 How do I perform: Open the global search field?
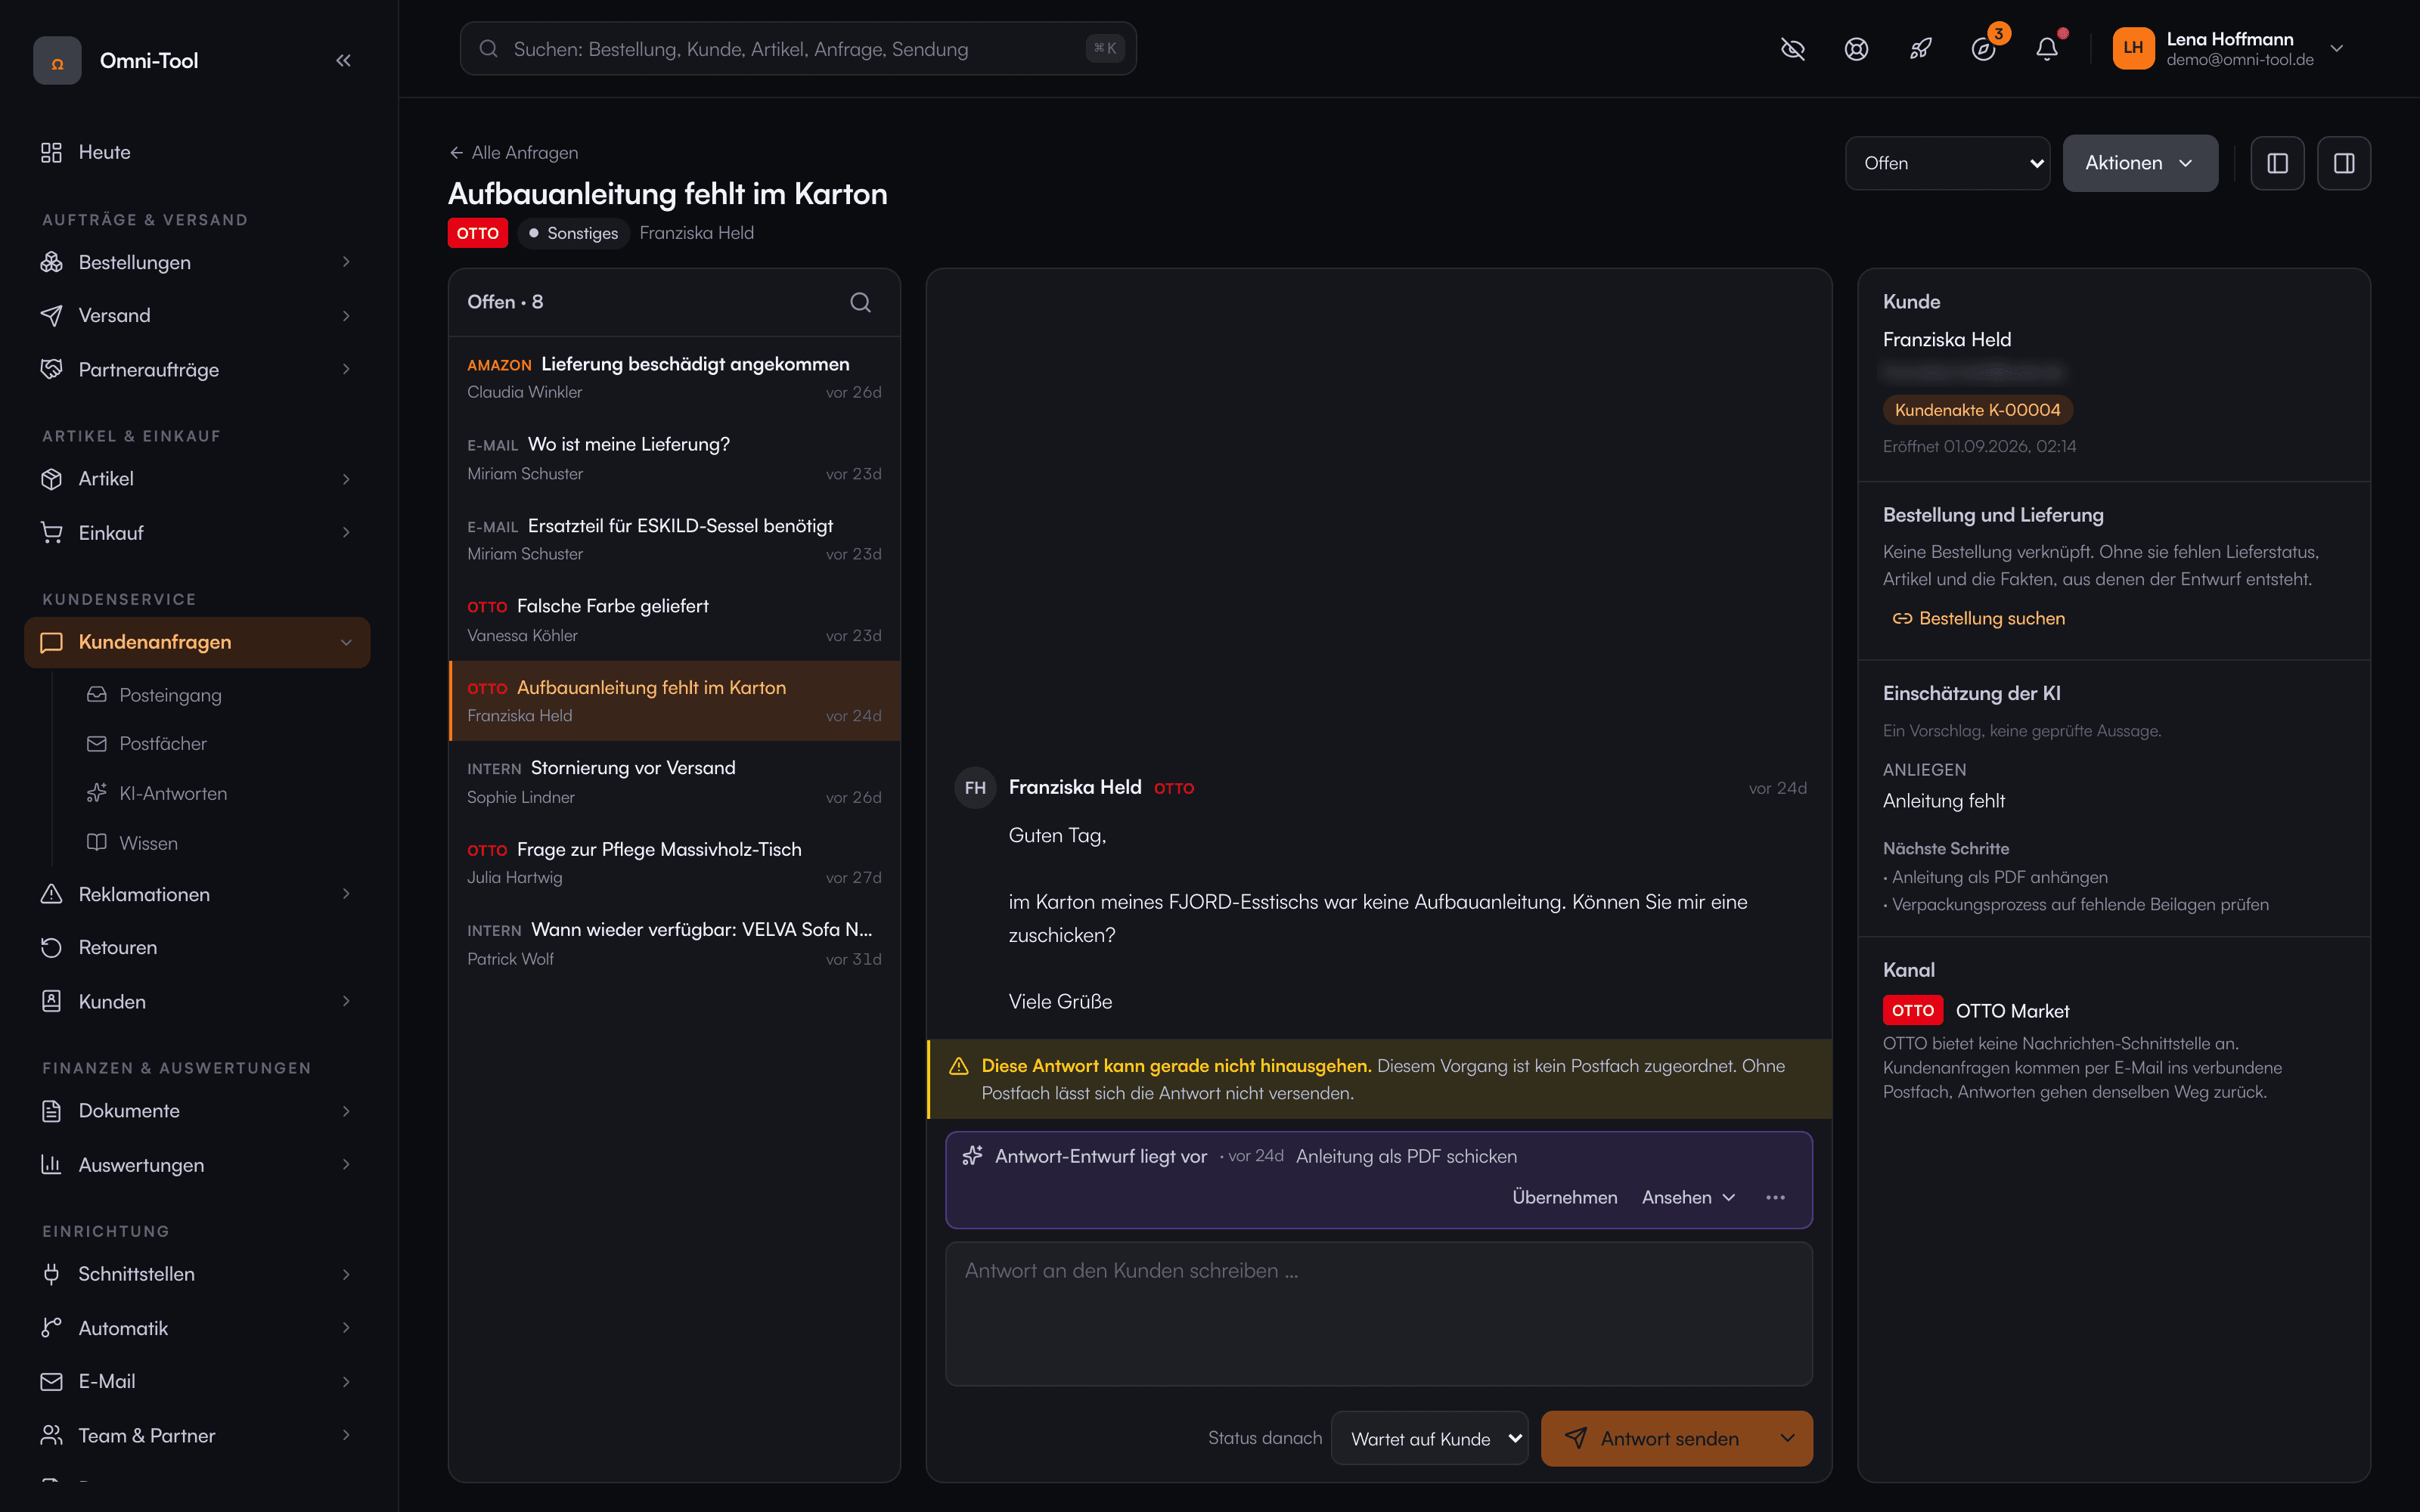coord(798,49)
